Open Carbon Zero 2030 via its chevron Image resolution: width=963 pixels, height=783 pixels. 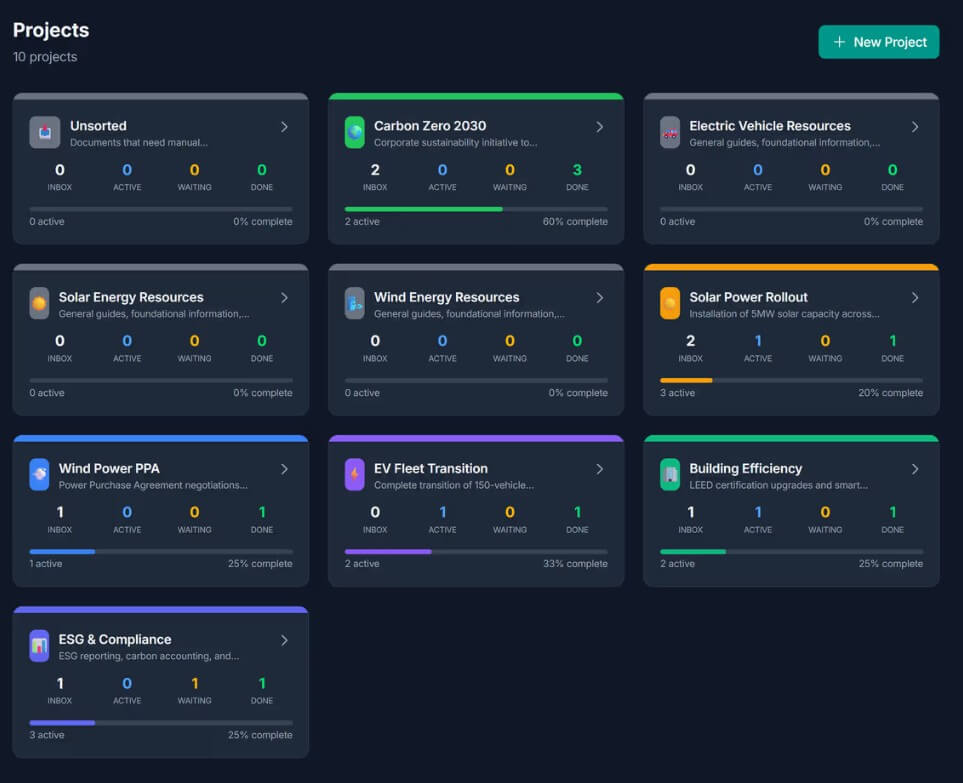(x=599, y=127)
